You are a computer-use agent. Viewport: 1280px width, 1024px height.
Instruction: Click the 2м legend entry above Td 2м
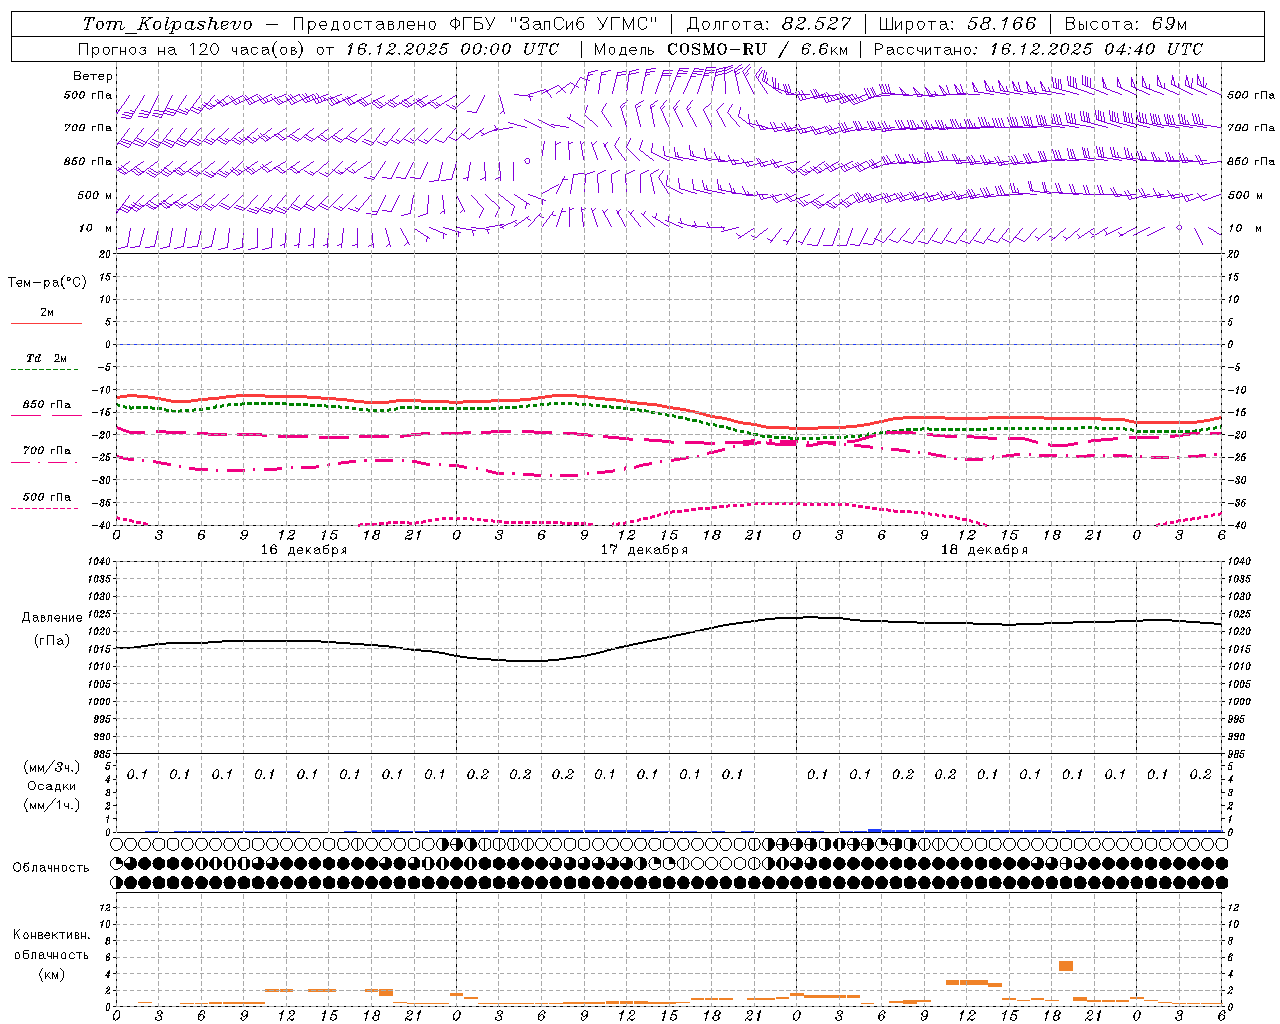[47, 312]
